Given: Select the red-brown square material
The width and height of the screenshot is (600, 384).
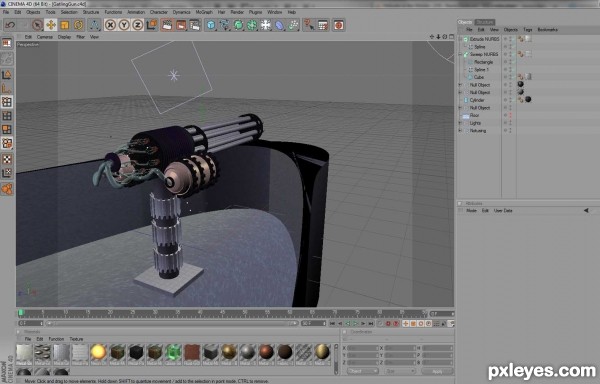Looking at the screenshot, I should click(192, 352).
